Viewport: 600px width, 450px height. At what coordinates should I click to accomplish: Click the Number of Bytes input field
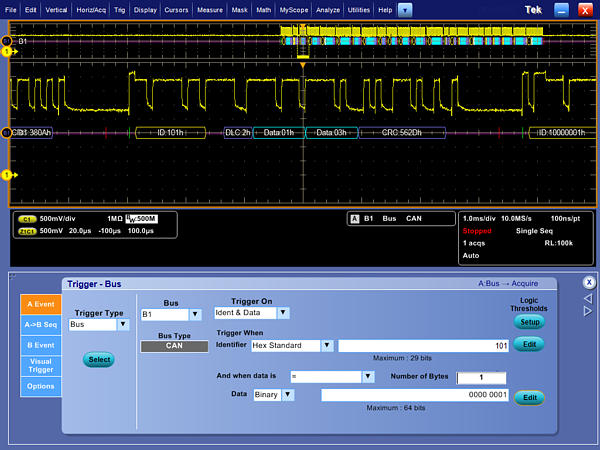pos(482,377)
